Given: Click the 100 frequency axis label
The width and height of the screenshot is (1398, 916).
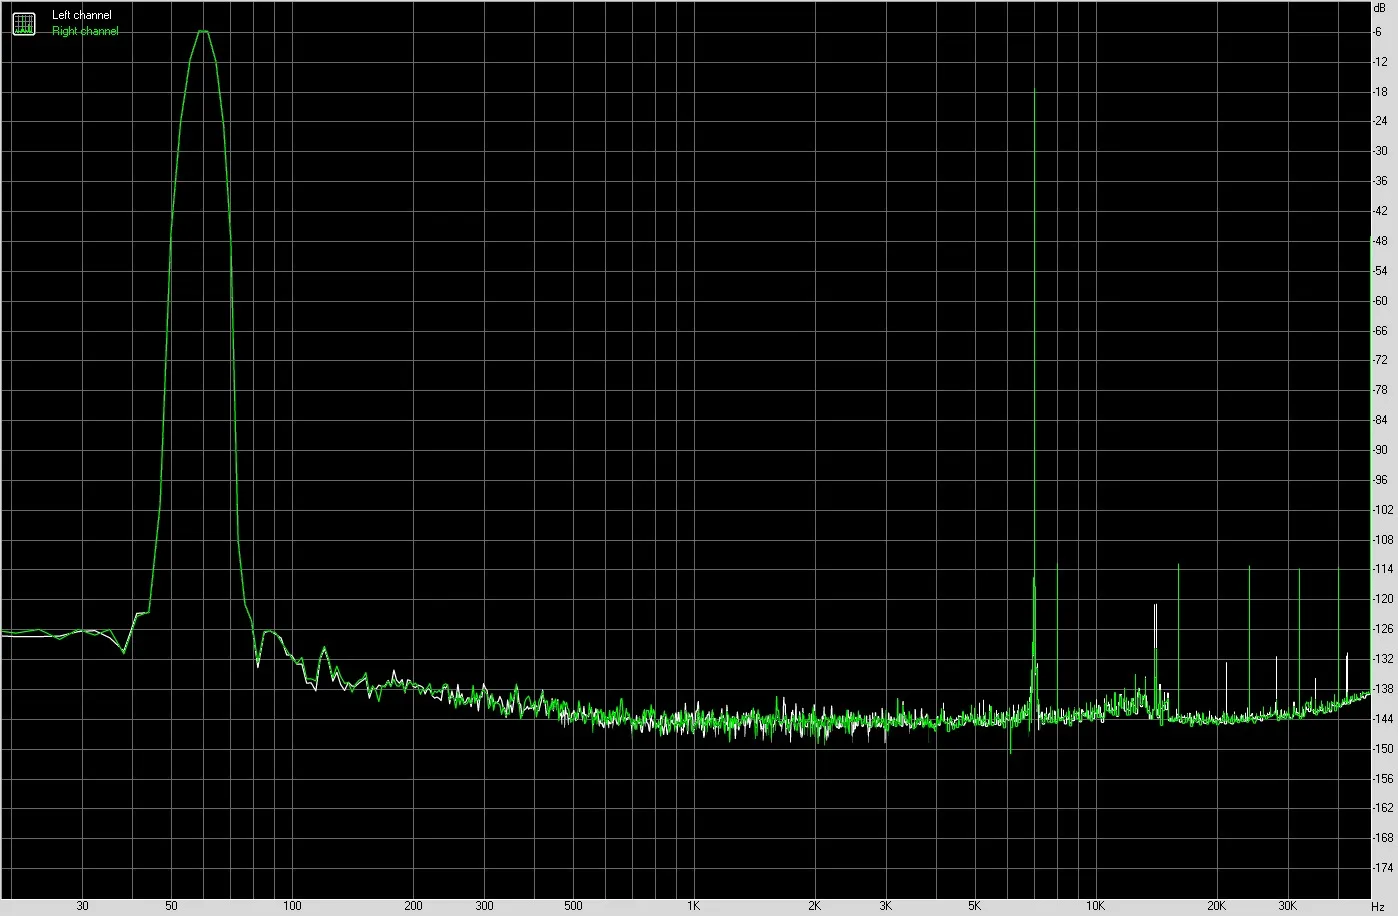Looking at the screenshot, I should pos(292,907).
